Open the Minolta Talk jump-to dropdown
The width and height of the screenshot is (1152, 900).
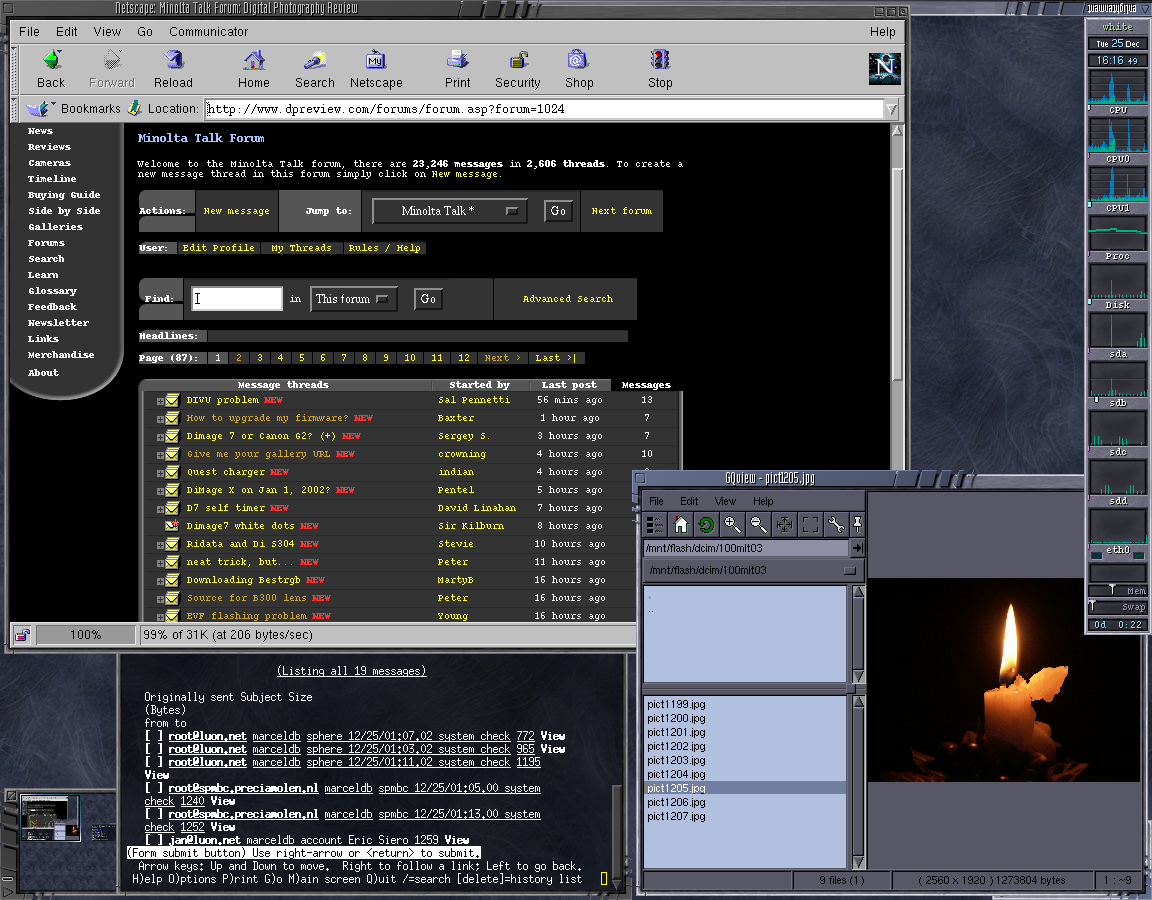click(x=450, y=211)
